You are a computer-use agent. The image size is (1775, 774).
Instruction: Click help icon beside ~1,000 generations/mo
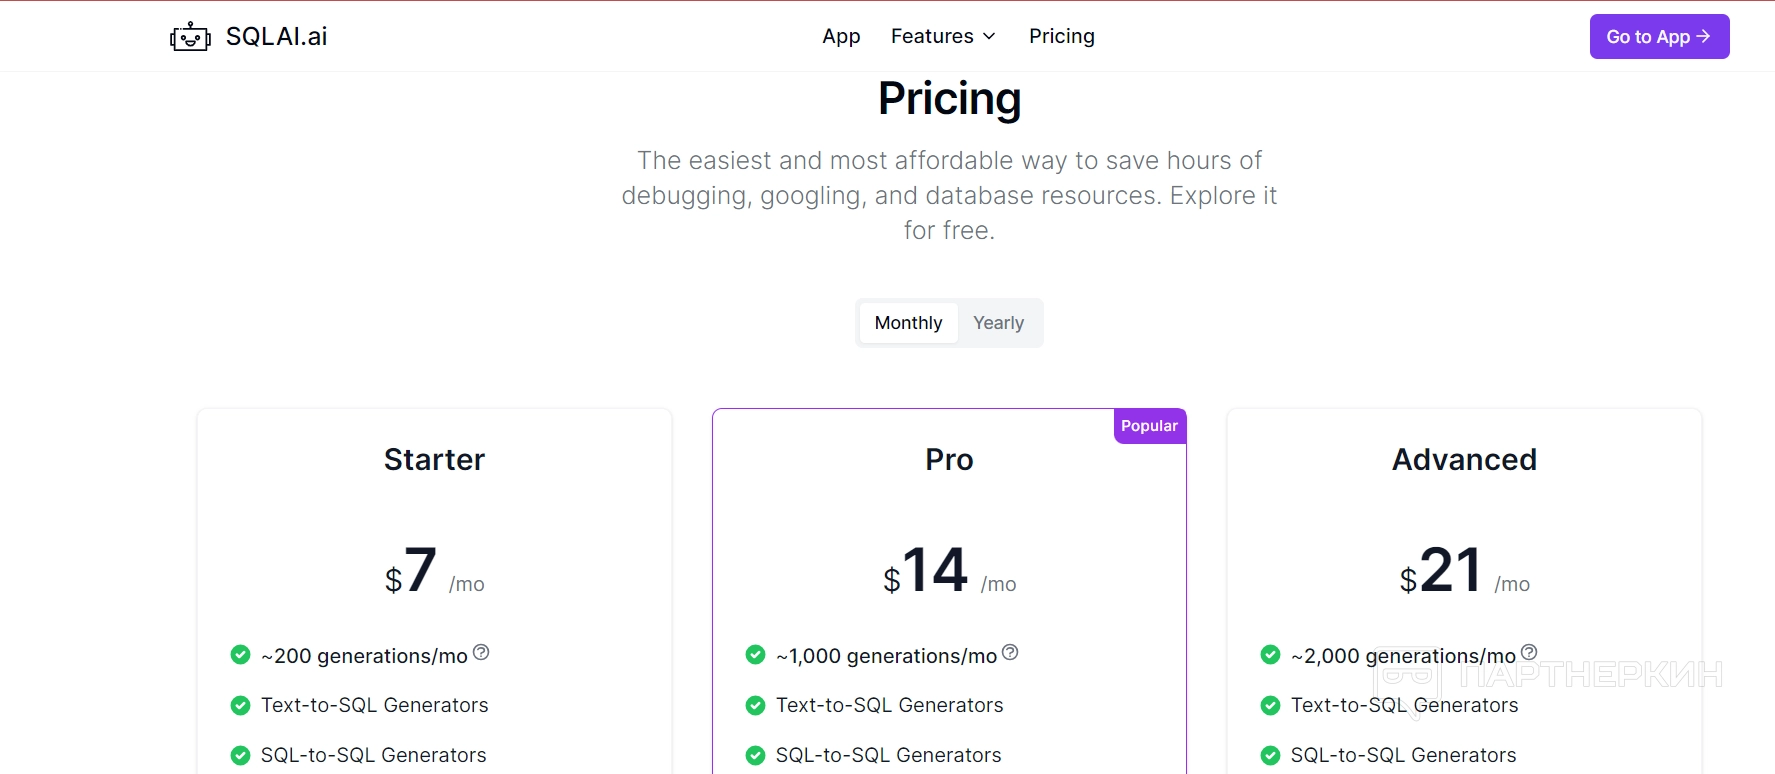(x=1010, y=653)
